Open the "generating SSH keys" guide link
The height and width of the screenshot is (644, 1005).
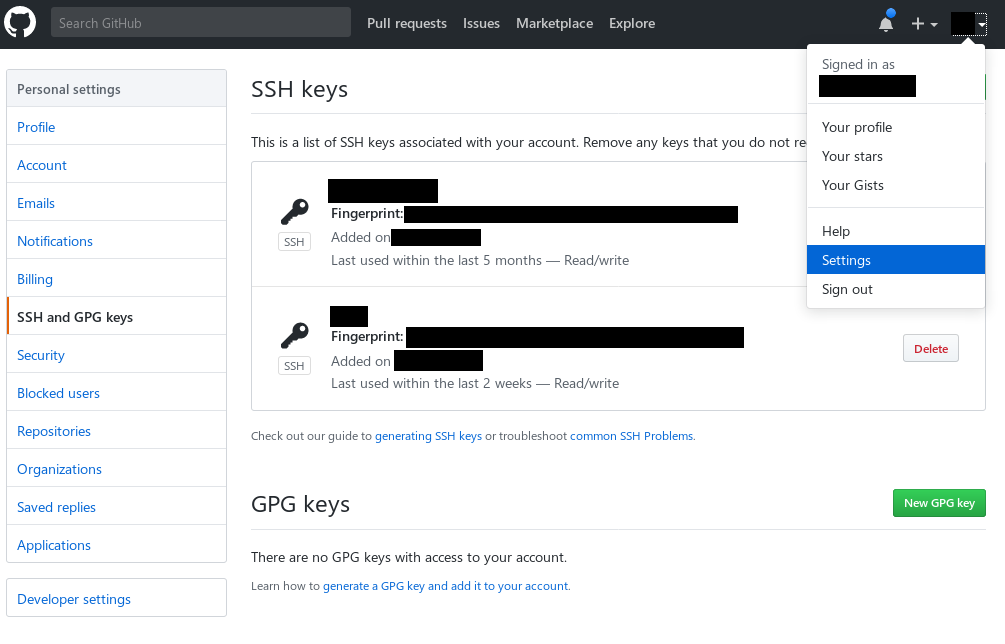428,436
